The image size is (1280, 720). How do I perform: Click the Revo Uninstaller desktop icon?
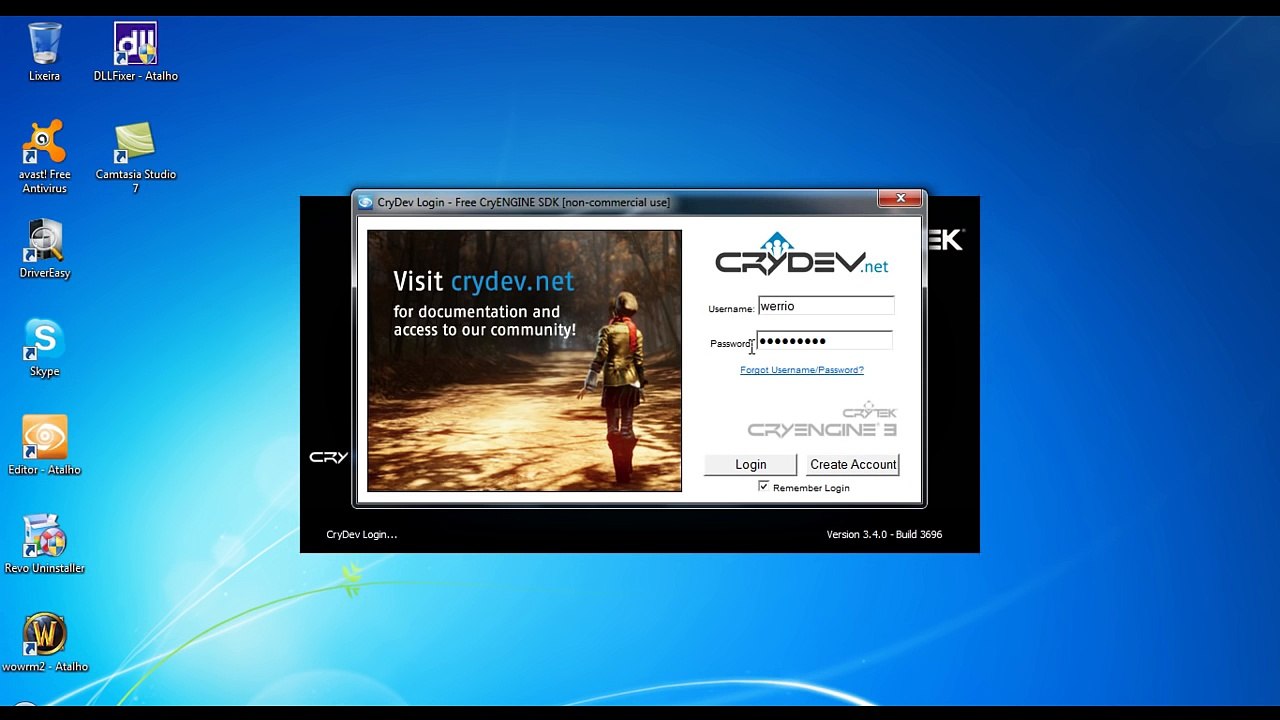tap(44, 545)
